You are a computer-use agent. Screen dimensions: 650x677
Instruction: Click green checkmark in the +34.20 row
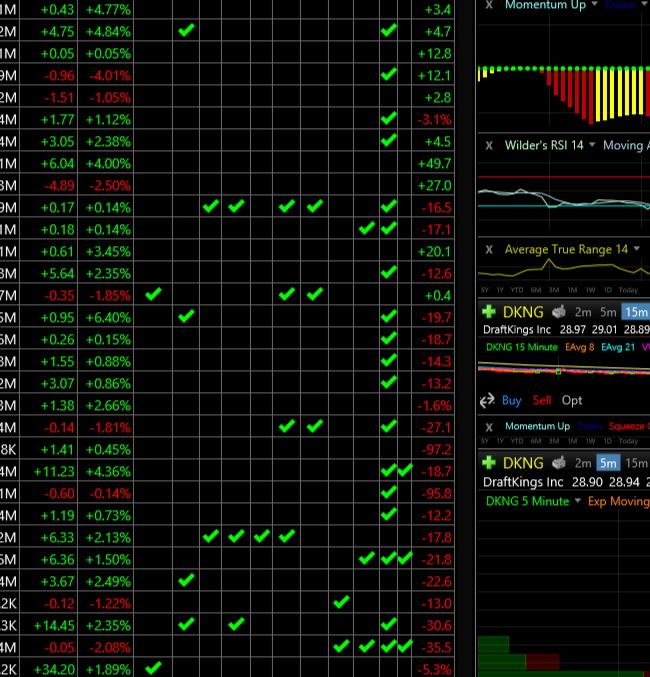(x=154, y=668)
